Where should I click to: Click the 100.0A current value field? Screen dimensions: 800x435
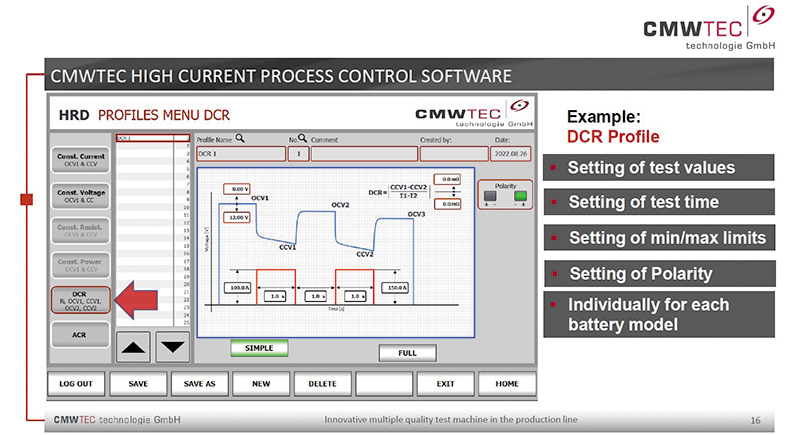pos(238,288)
